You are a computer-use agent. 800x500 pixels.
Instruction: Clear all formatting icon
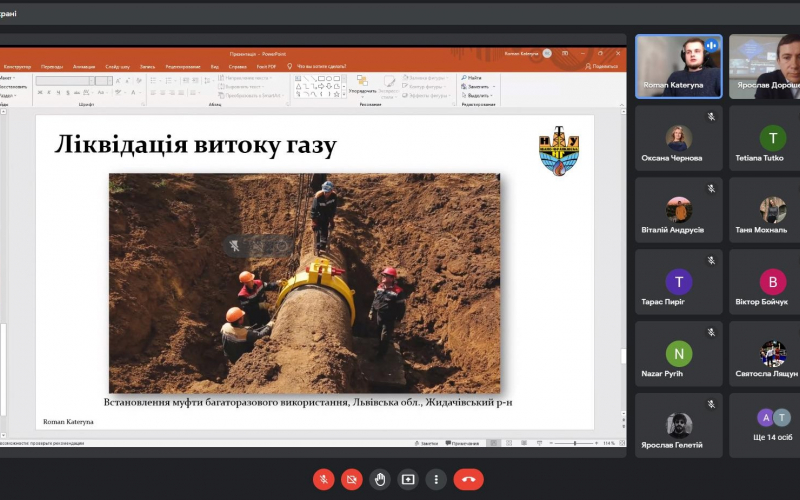(x=139, y=81)
